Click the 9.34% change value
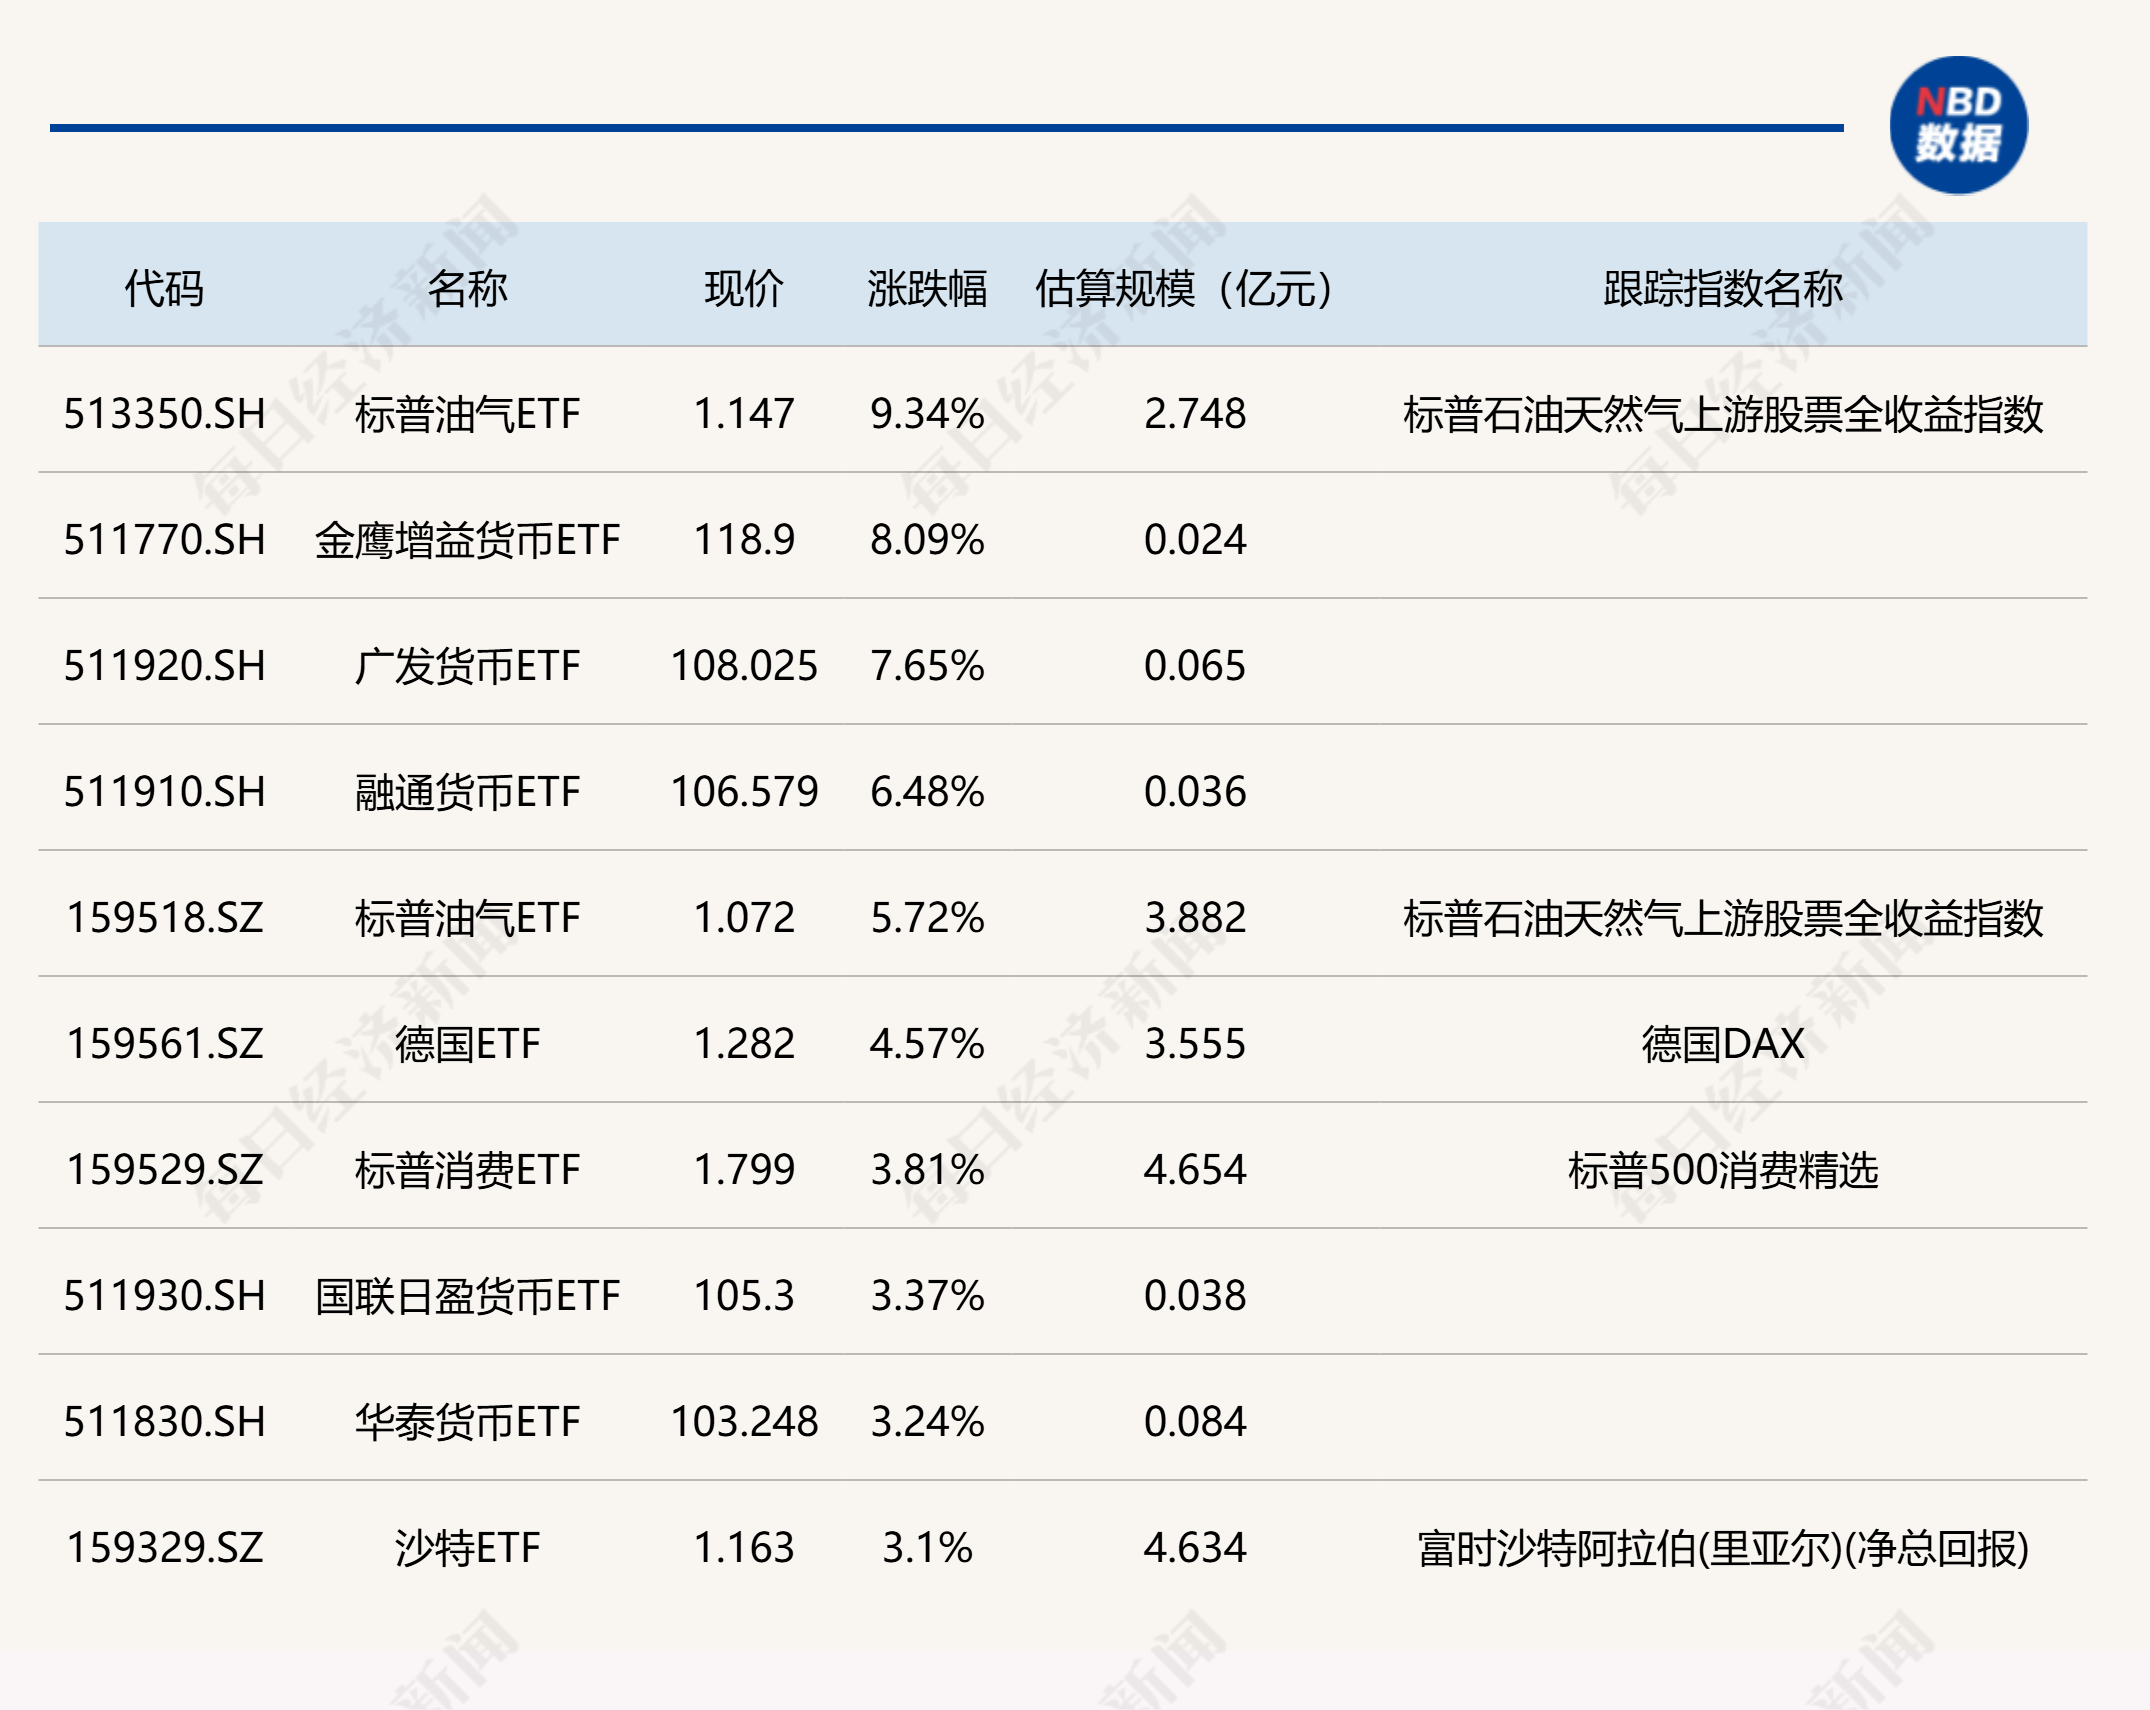 coord(926,414)
